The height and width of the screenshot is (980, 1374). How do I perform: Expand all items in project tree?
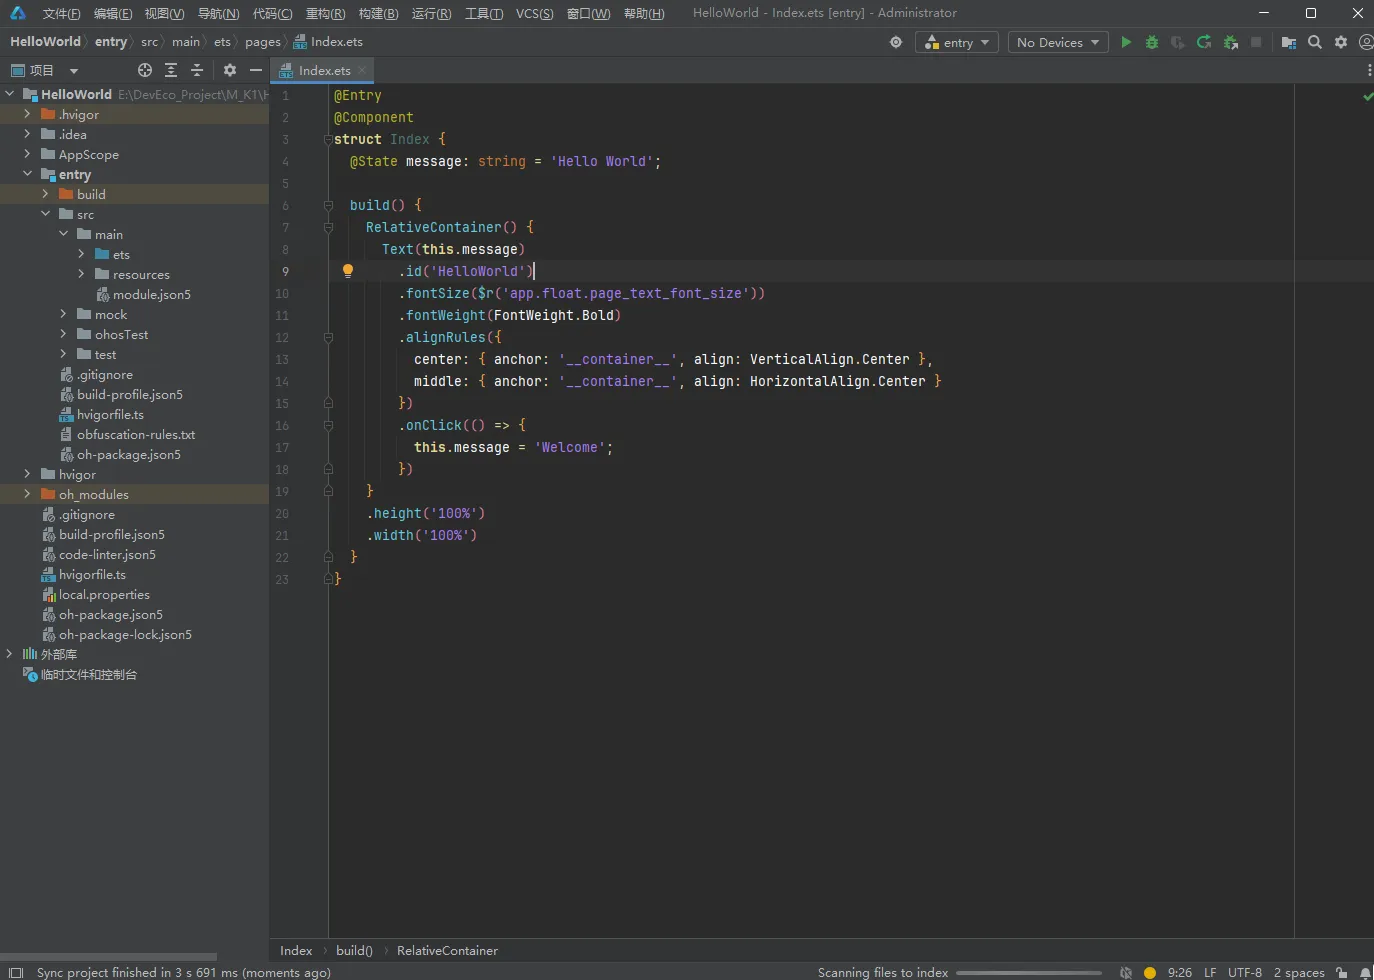click(x=171, y=70)
